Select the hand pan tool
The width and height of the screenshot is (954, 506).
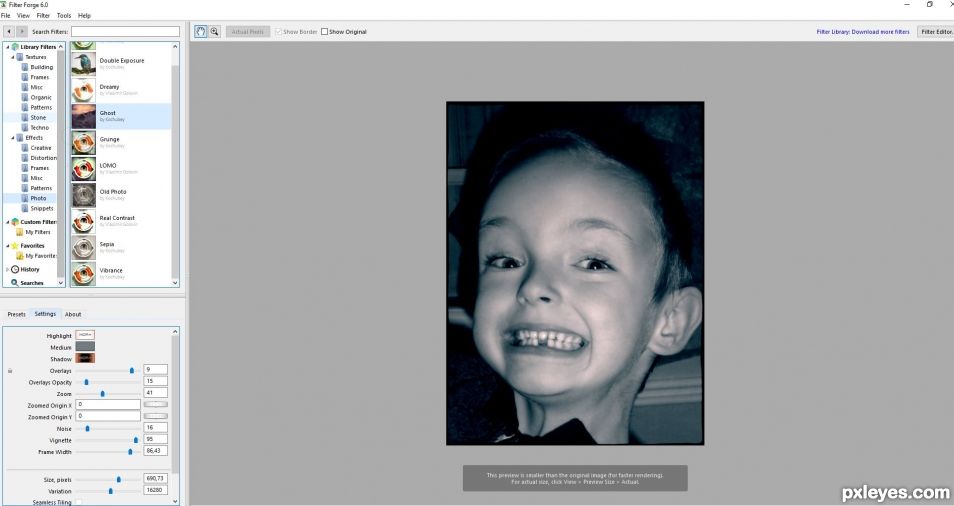(x=200, y=32)
